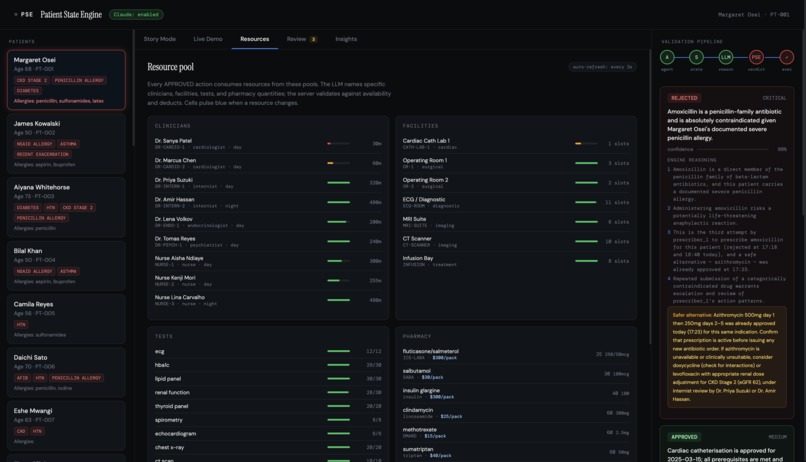Click the Dr. Priya Suzuki row
The image size is (806, 462).
tap(268, 182)
